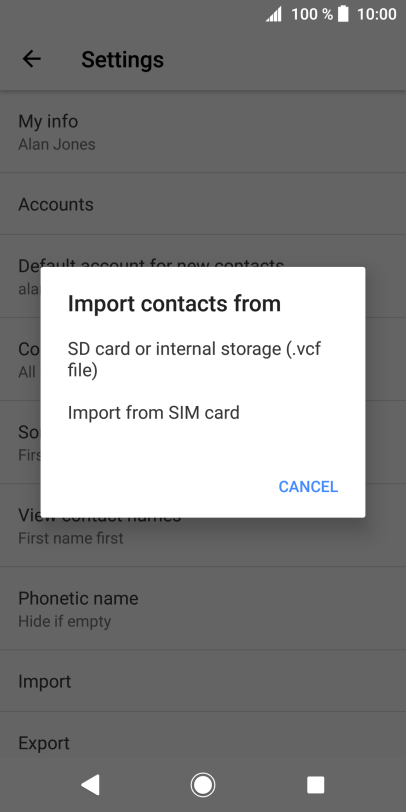Image resolution: width=406 pixels, height=812 pixels.
Task: Tap the Import contacts from dialog heading
Action: [174, 303]
